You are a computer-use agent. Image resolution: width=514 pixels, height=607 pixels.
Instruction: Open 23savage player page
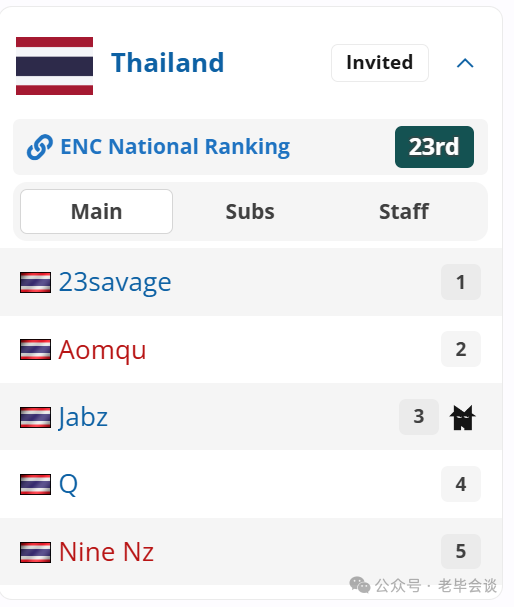[115, 282]
